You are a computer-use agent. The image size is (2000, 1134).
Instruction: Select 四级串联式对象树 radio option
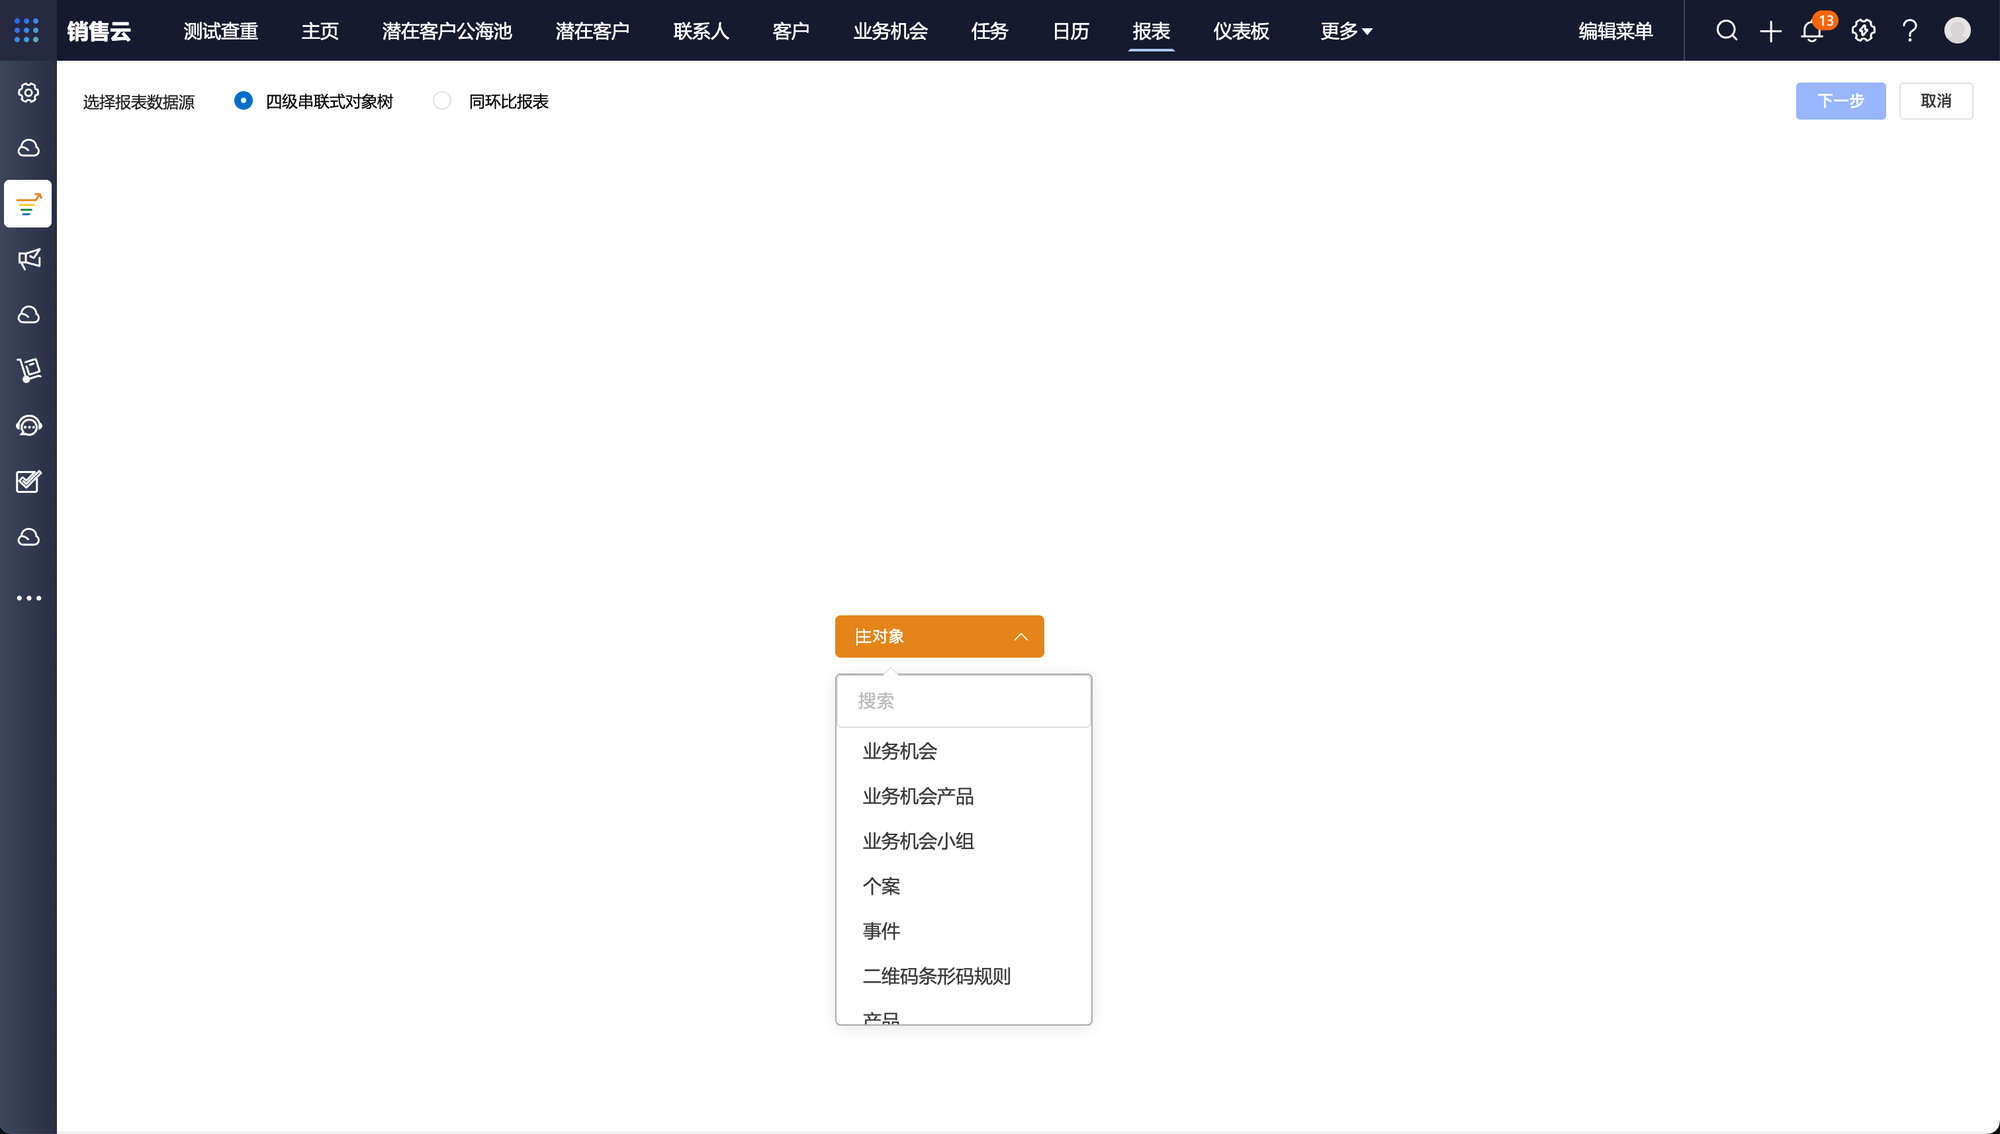[x=243, y=101]
